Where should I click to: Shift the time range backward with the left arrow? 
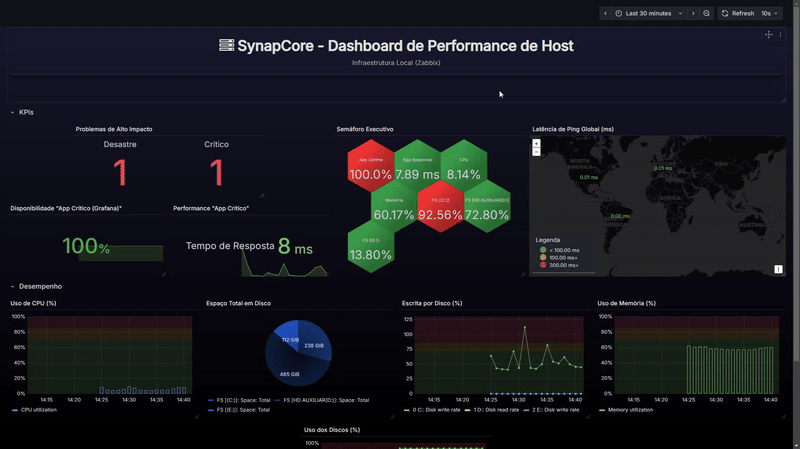pyautogui.click(x=605, y=14)
